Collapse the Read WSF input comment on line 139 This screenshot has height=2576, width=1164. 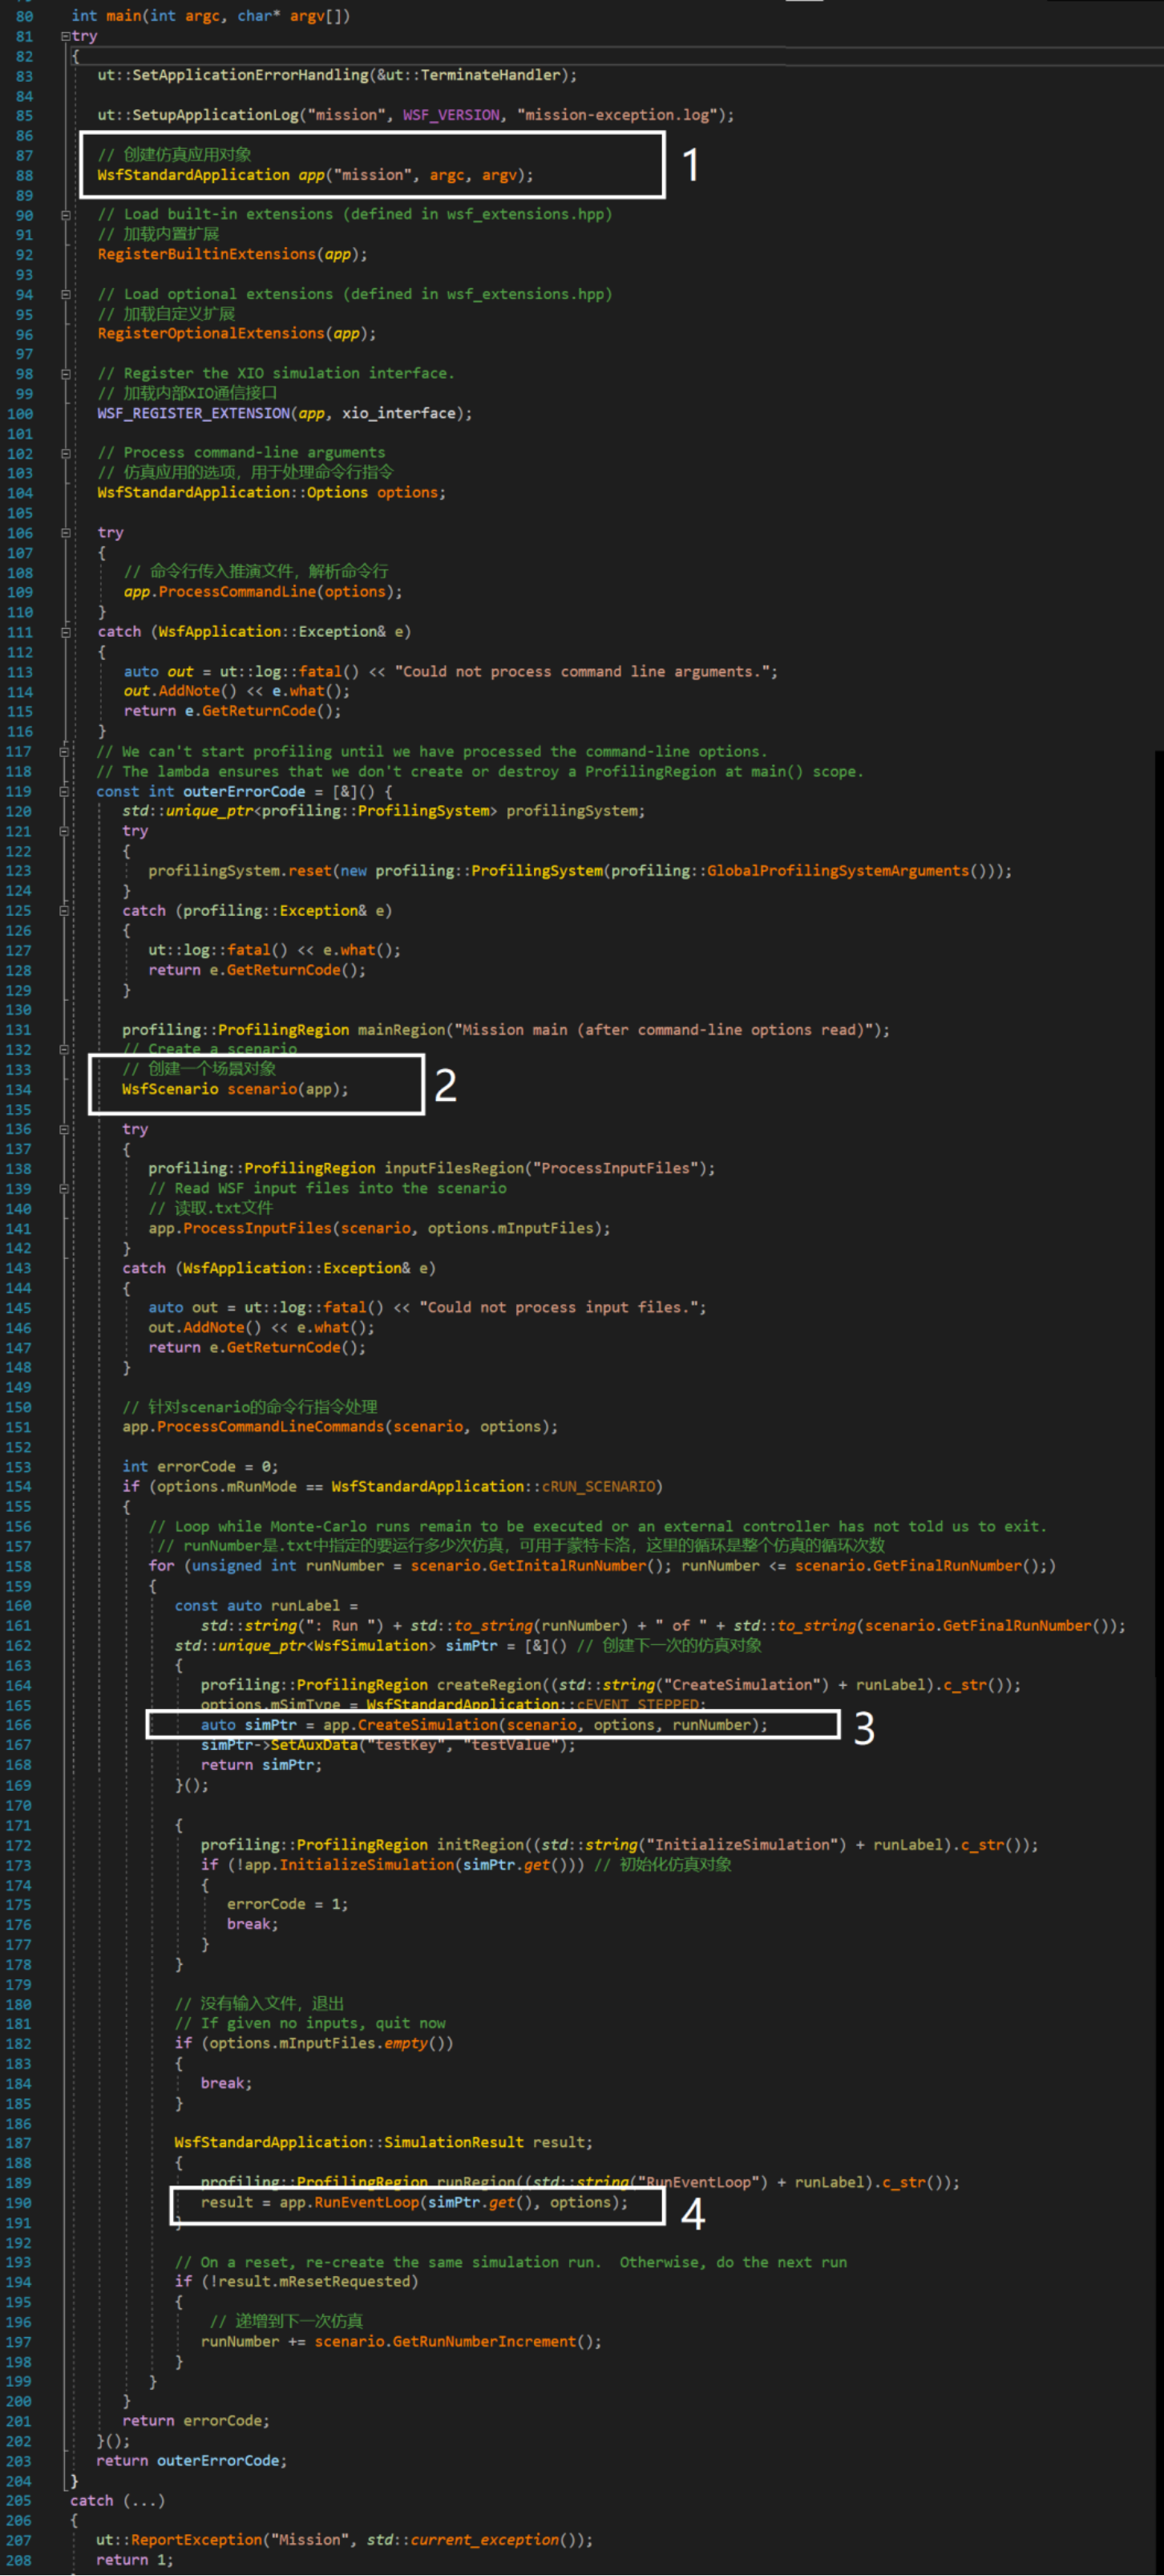point(65,1188)
